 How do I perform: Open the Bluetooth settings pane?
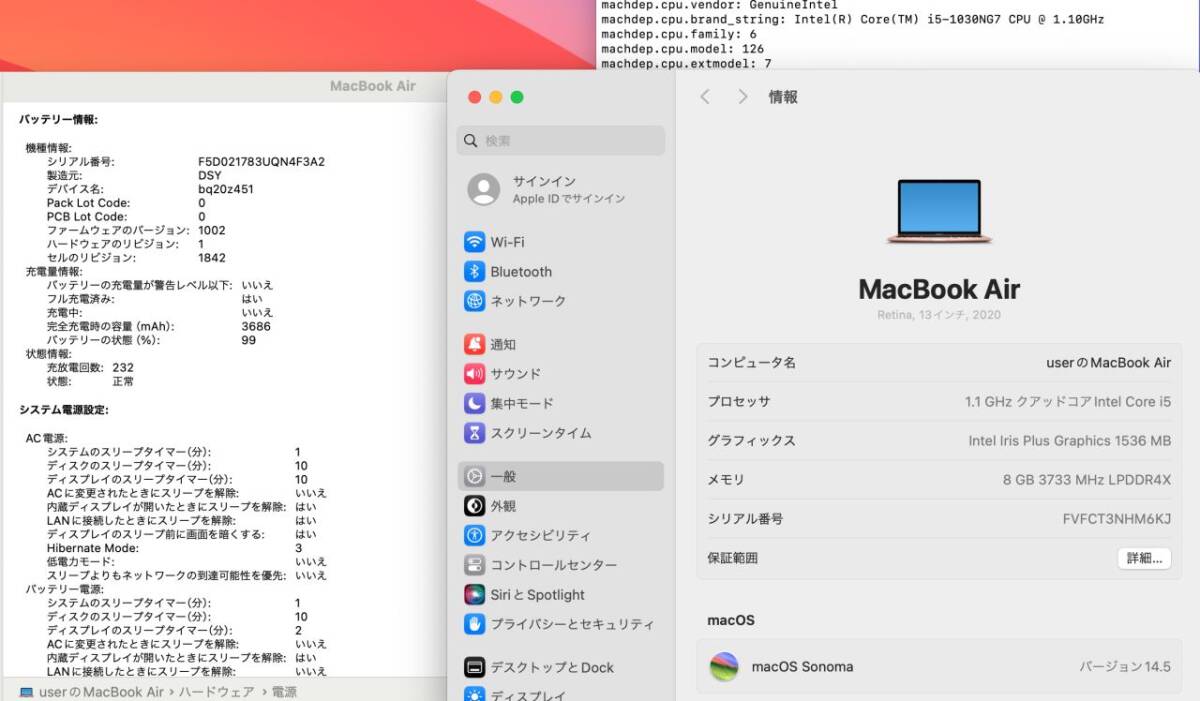(x=561, y=272)
